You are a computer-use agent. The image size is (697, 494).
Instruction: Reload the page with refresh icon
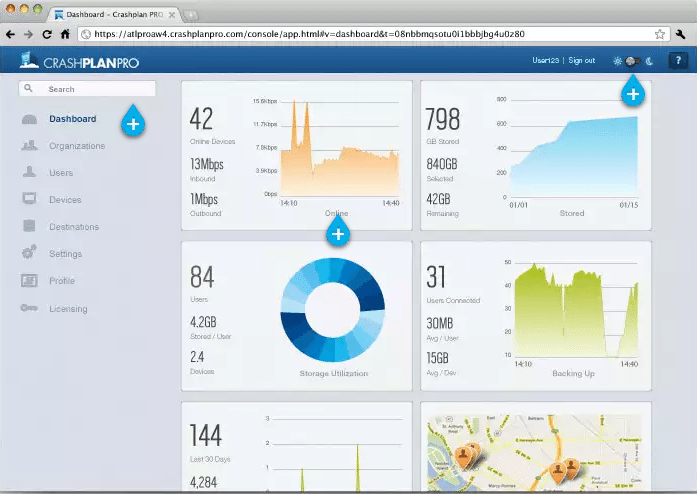tap(47, 34)
